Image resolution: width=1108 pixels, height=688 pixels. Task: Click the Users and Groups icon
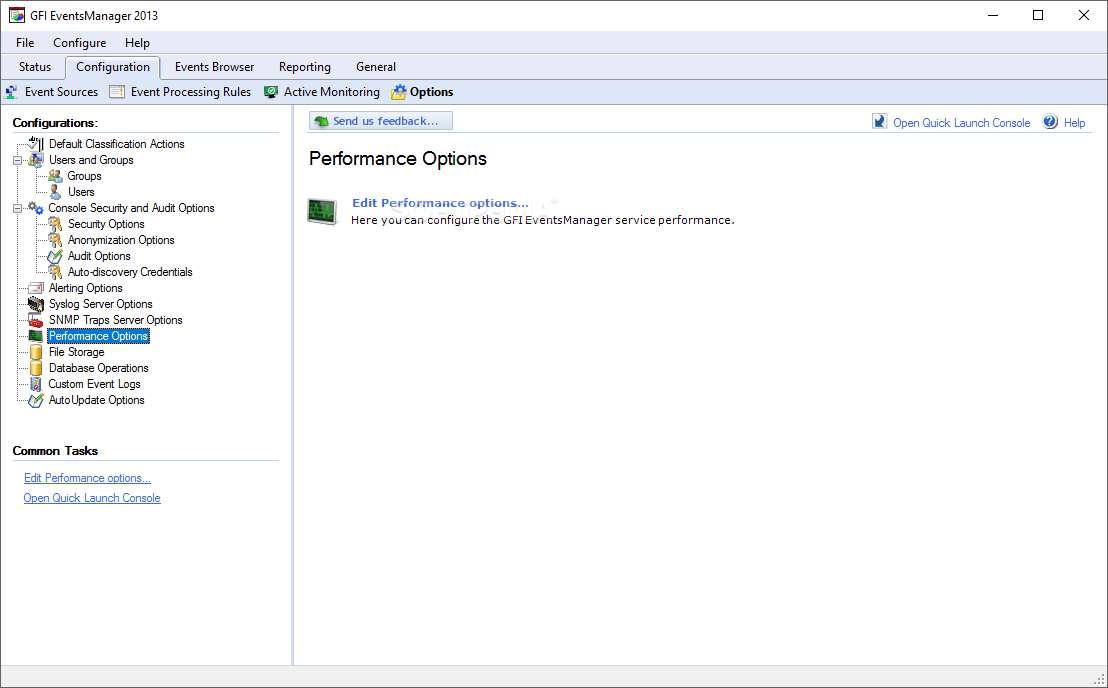click(x=35, y=160)
